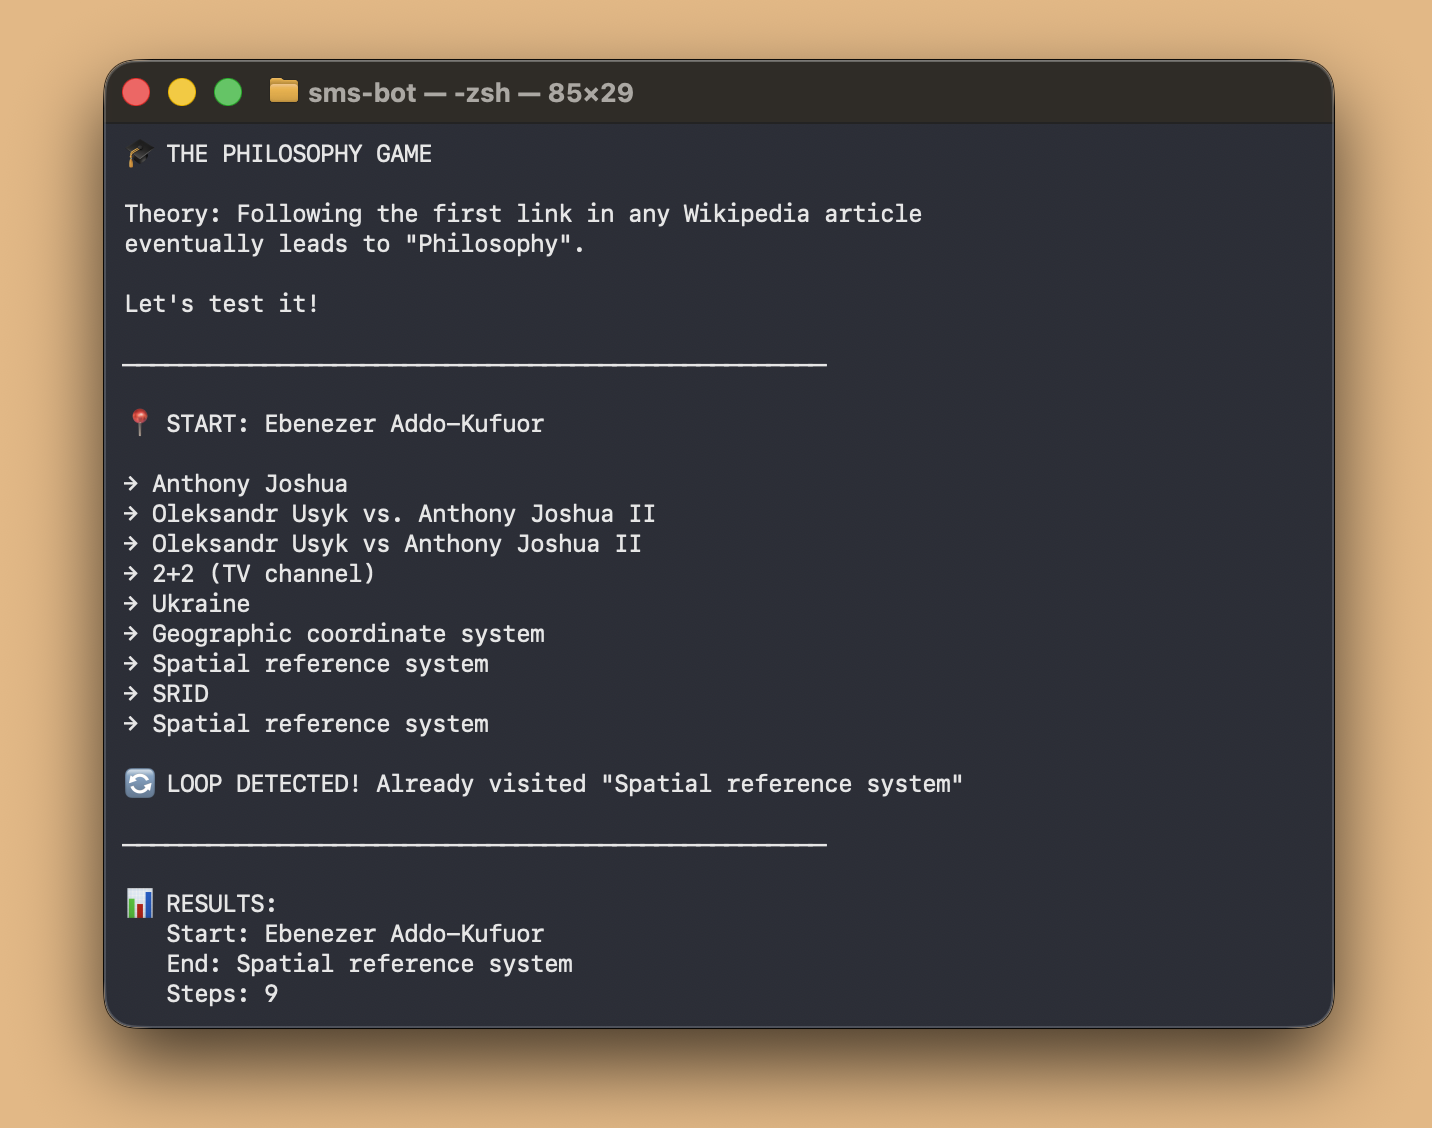Close the terminal window with red button
The height and width of the screenshot is (1128, 1432).
point(136,92)
